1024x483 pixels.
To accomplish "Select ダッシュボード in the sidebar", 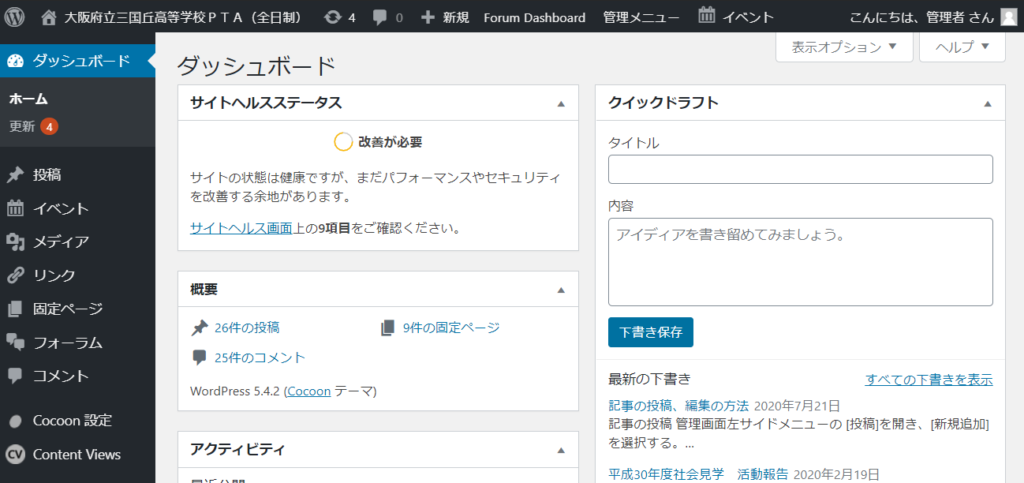I will [77, 61].
